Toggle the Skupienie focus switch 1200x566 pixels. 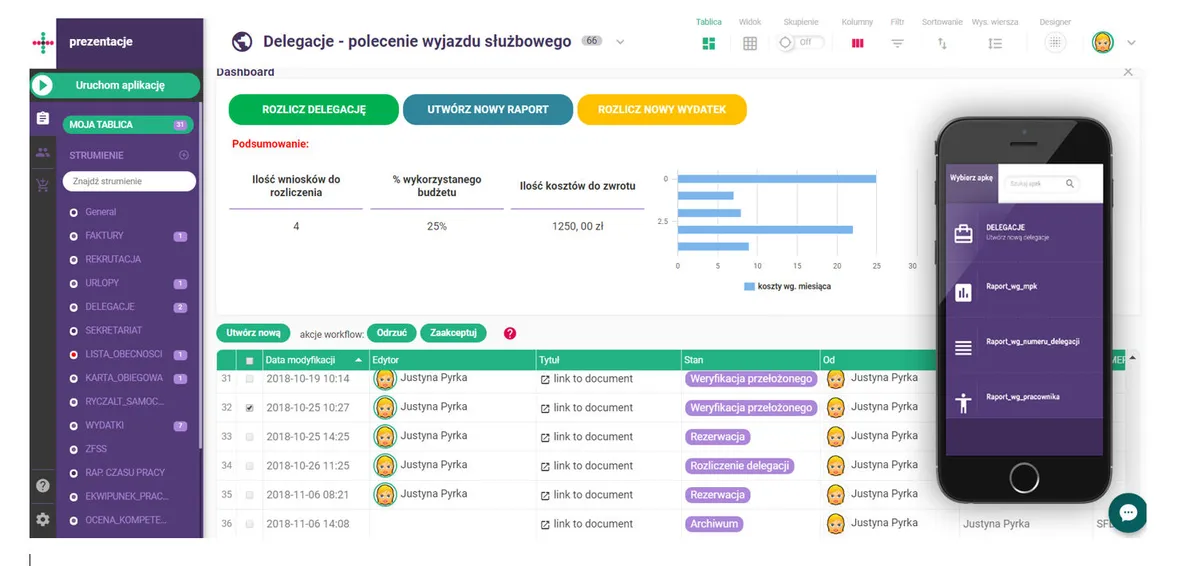(x=800, y=43)
